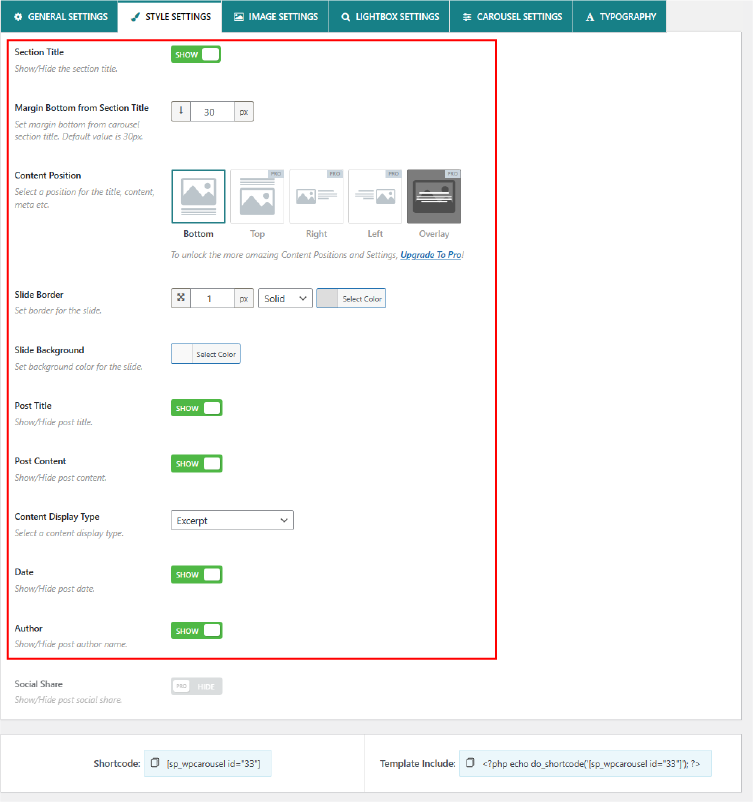Select the Right content position
753x802 pixels.
(316, 196)
